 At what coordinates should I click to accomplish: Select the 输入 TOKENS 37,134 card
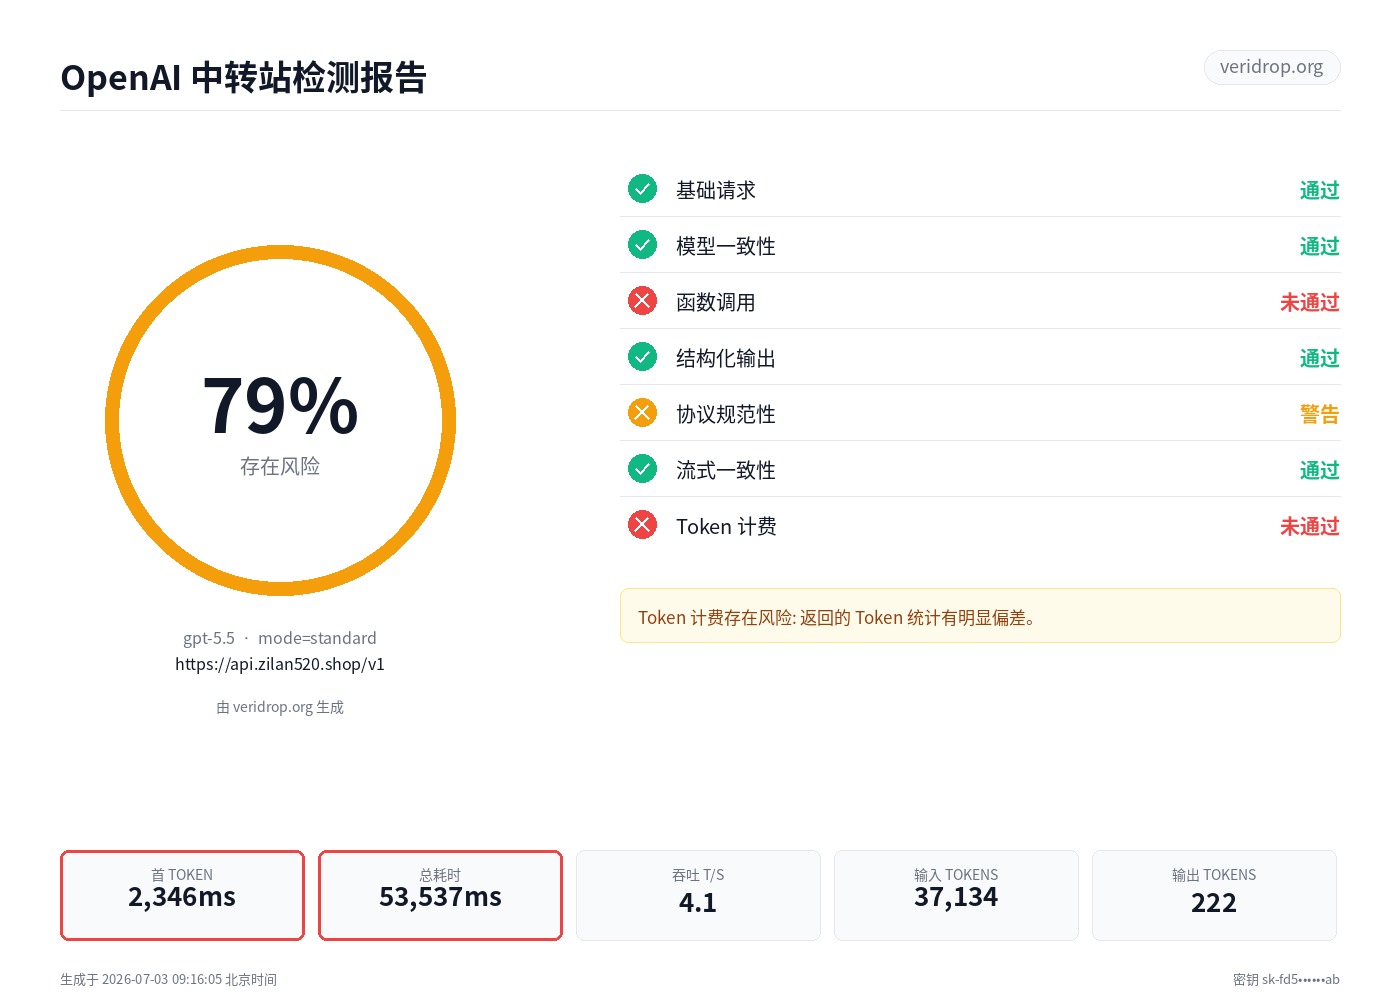956,895
